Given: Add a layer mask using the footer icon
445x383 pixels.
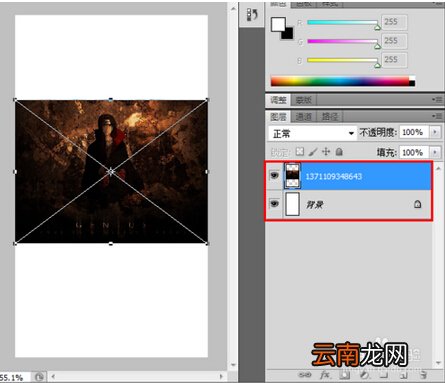Looking at the screenshot, I should (345, 375).
